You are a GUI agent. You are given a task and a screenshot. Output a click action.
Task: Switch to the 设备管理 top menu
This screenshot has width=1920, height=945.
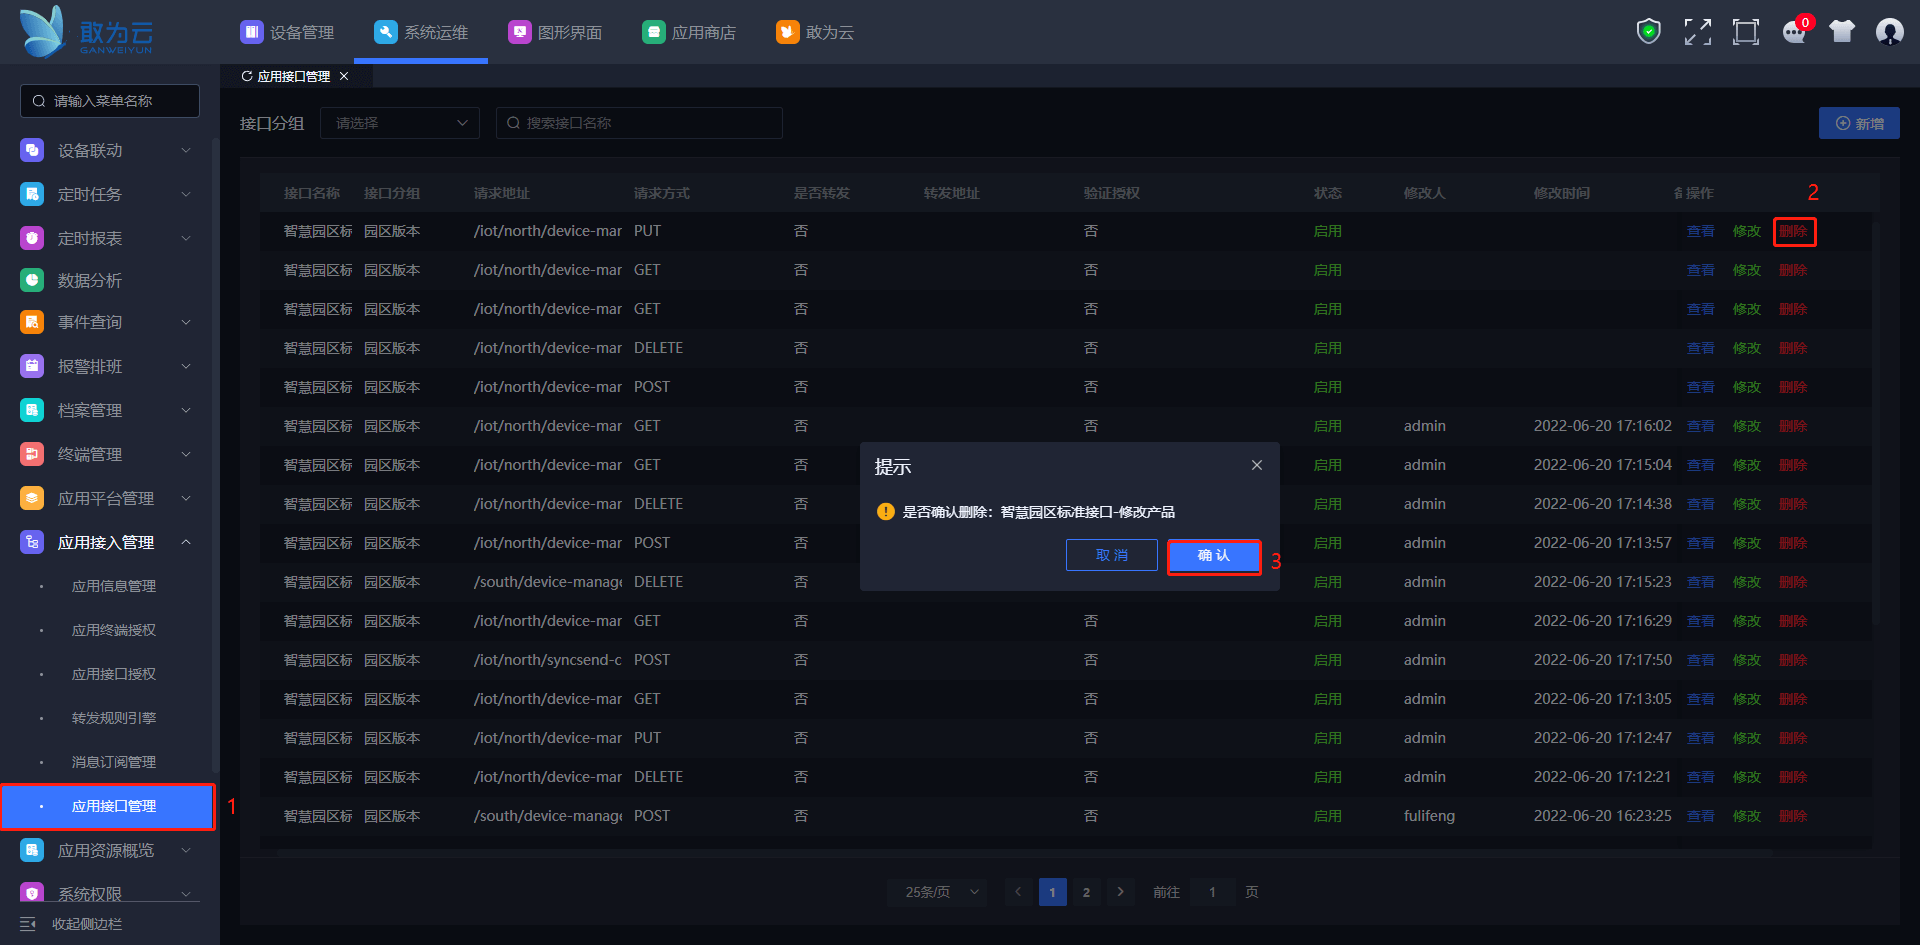(x=288, y=33)
